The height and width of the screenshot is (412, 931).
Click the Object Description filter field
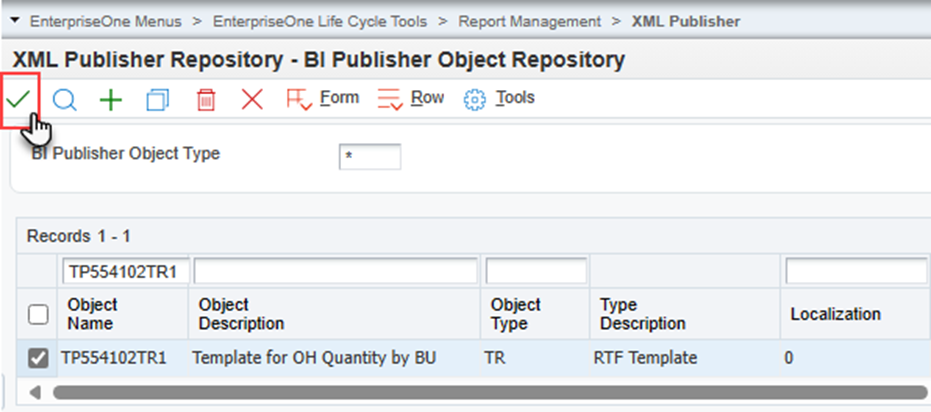coord(335,271)
